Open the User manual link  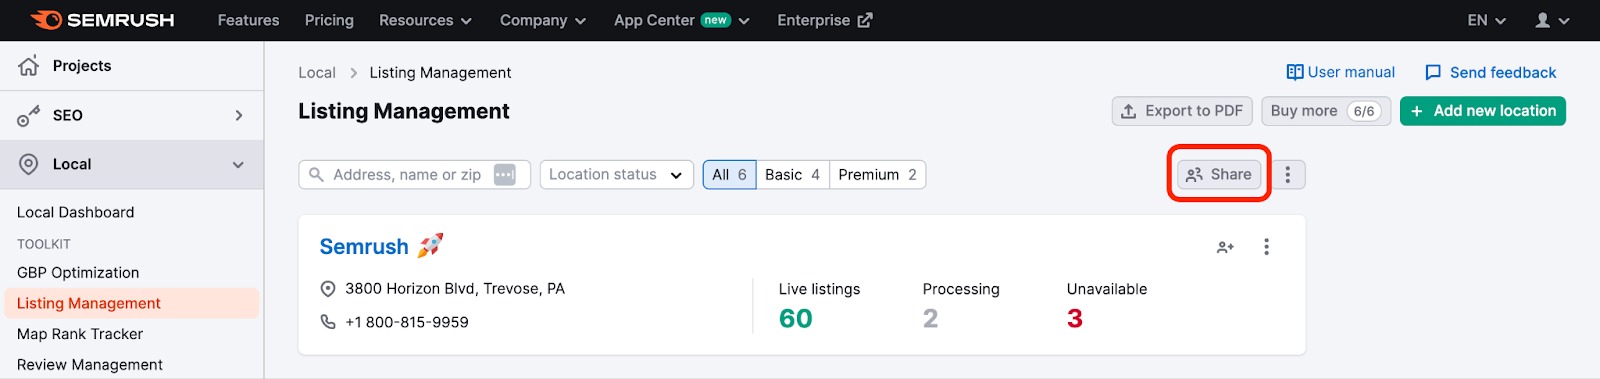(x=1340, y=72)
